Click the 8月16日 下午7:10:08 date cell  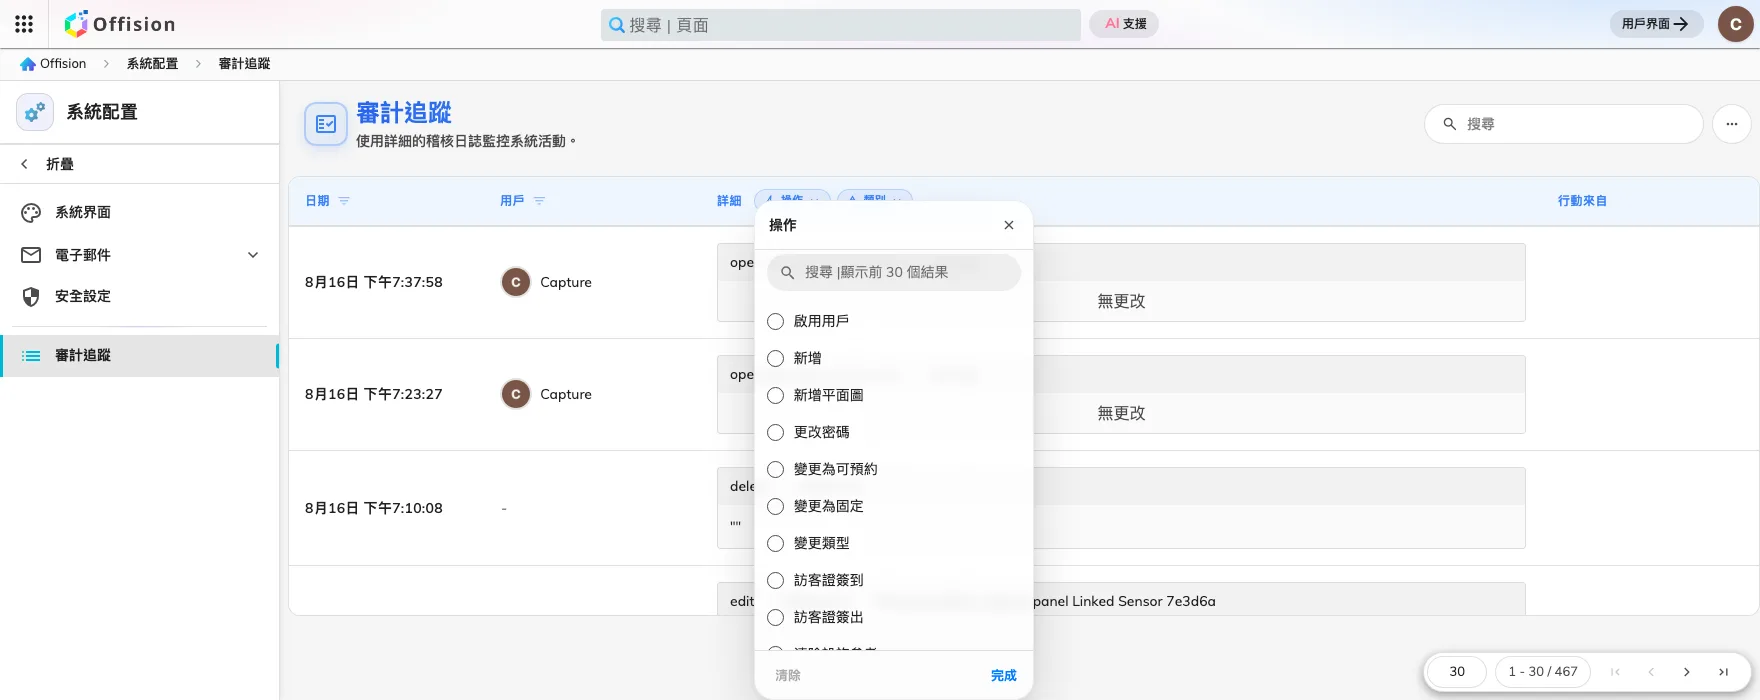[374, 508]
